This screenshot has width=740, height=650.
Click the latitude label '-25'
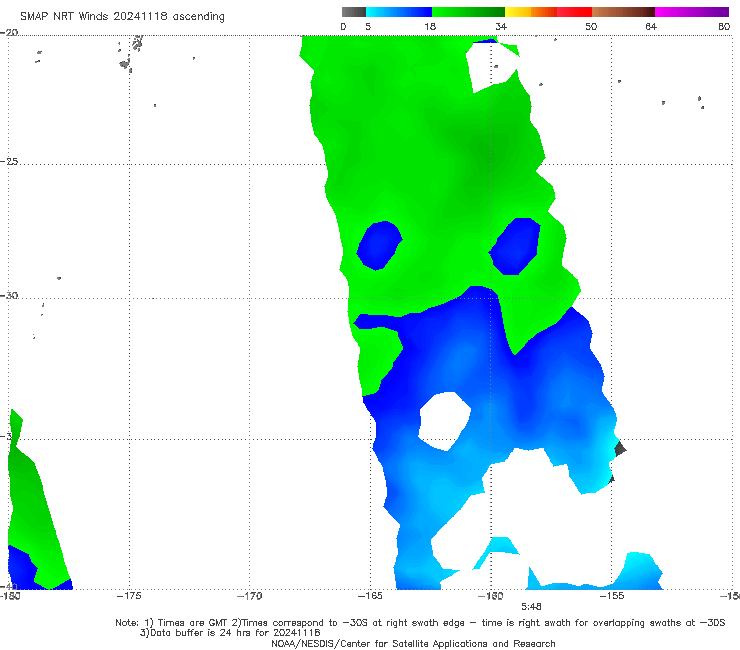[9, 161]
